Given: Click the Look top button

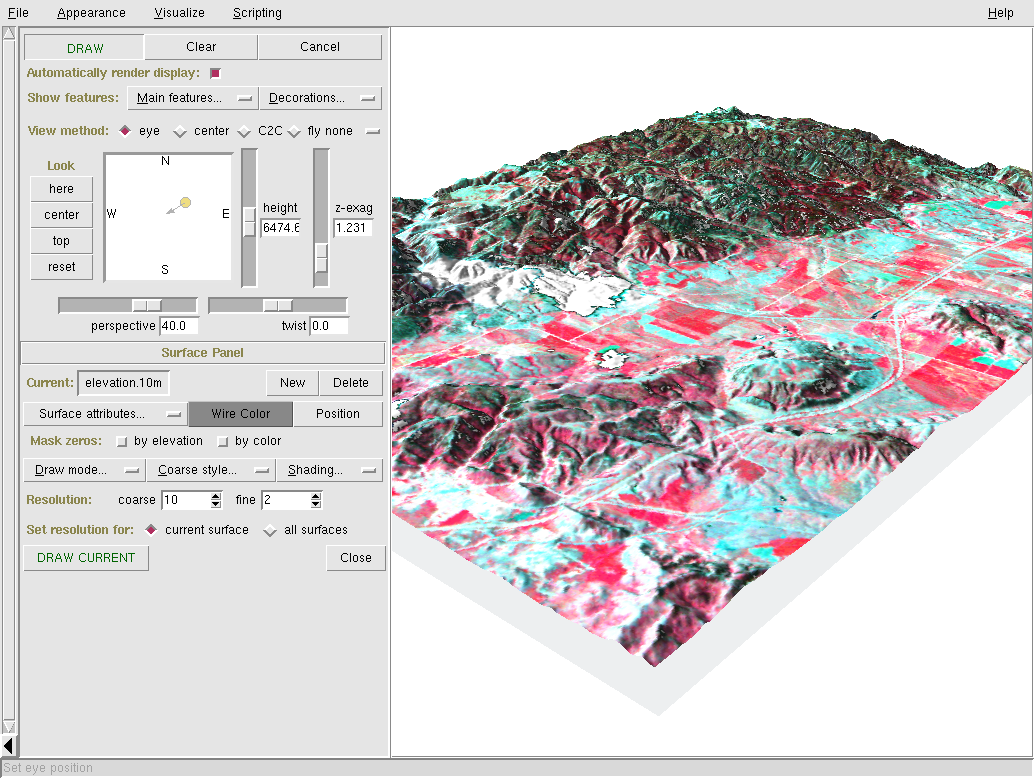Looking at the screenshot, I should tap(61, 241).
